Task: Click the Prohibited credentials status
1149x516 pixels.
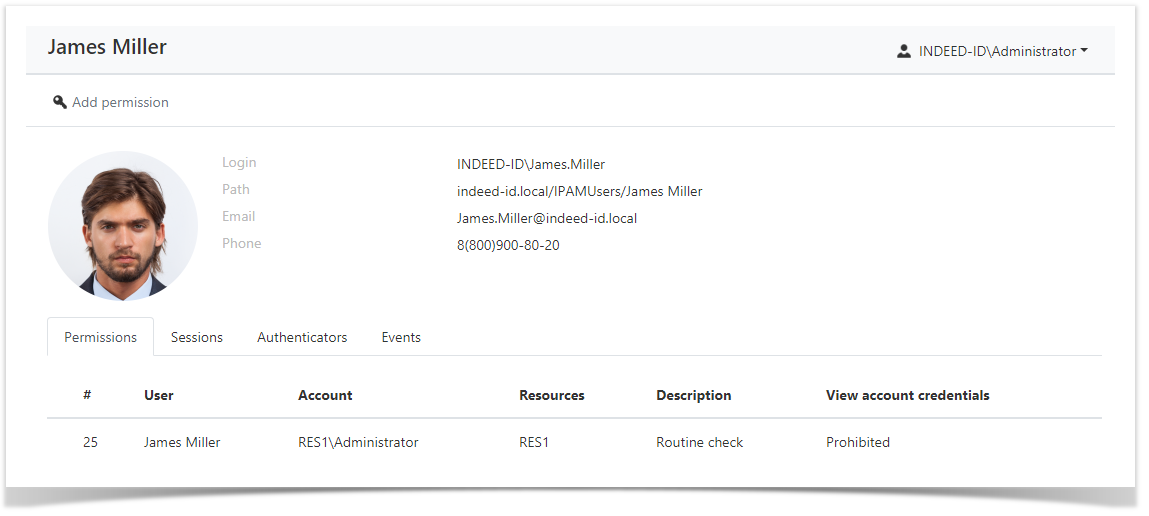Action: [857, 442]
